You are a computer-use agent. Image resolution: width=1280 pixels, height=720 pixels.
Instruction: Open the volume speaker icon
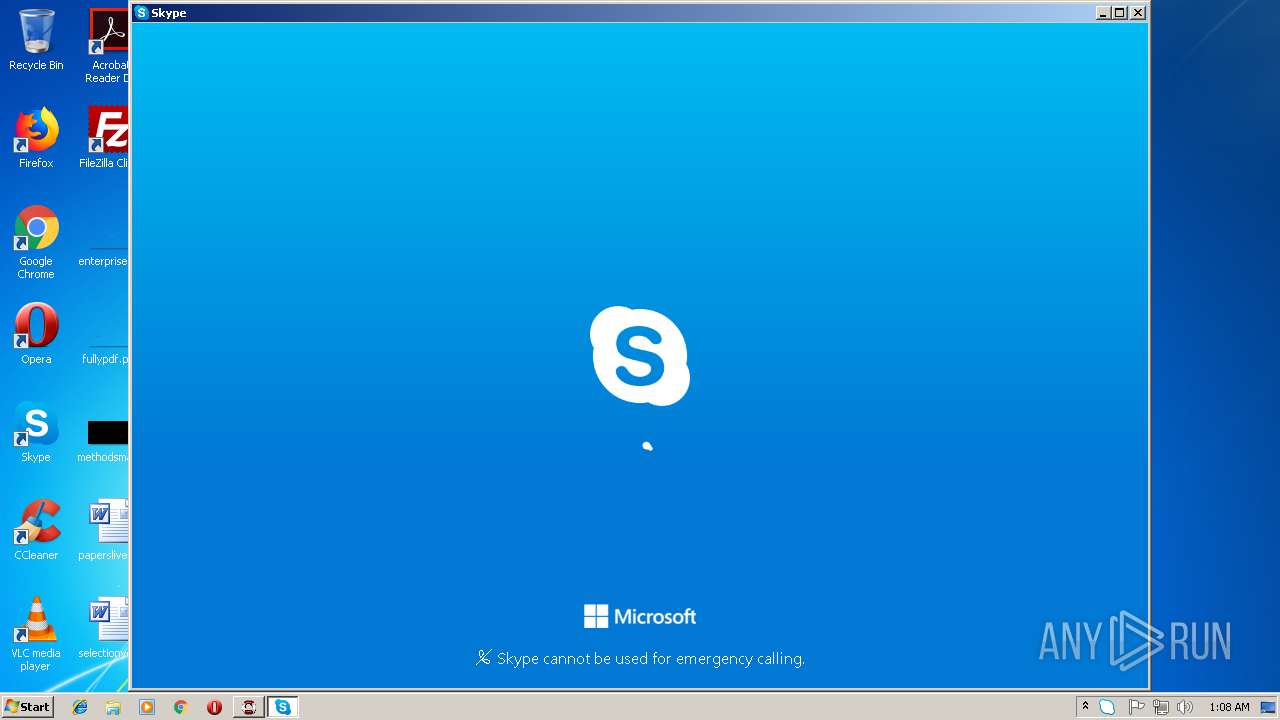click(x=1185, y=707)
